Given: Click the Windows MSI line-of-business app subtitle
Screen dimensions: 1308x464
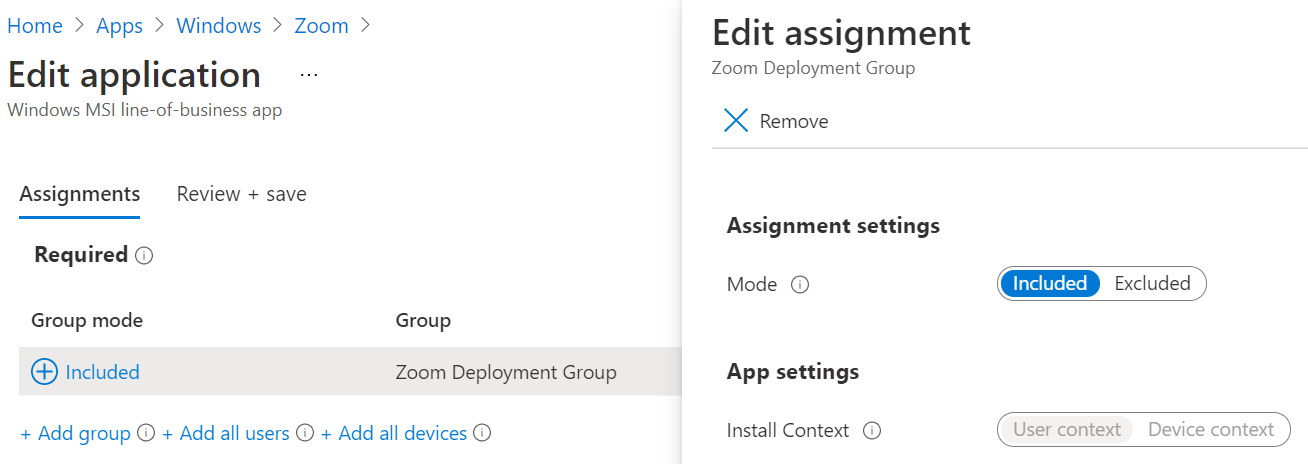Looking at the screenshot, I should 144,110.
